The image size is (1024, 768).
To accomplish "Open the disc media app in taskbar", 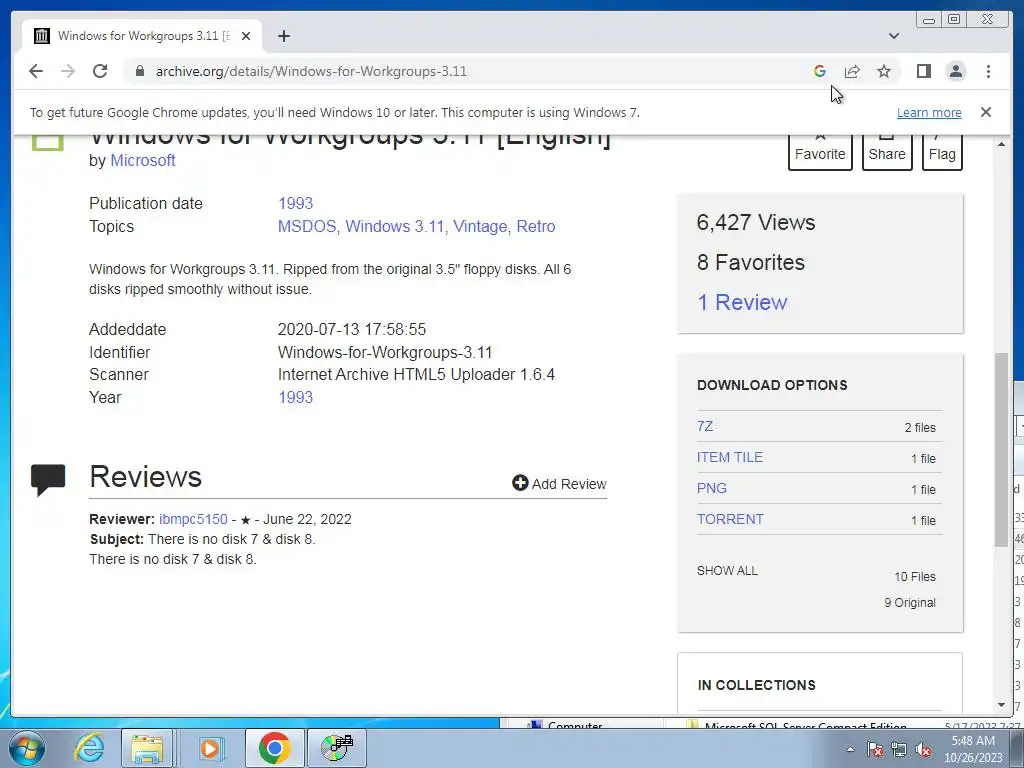I will (338, 748).
